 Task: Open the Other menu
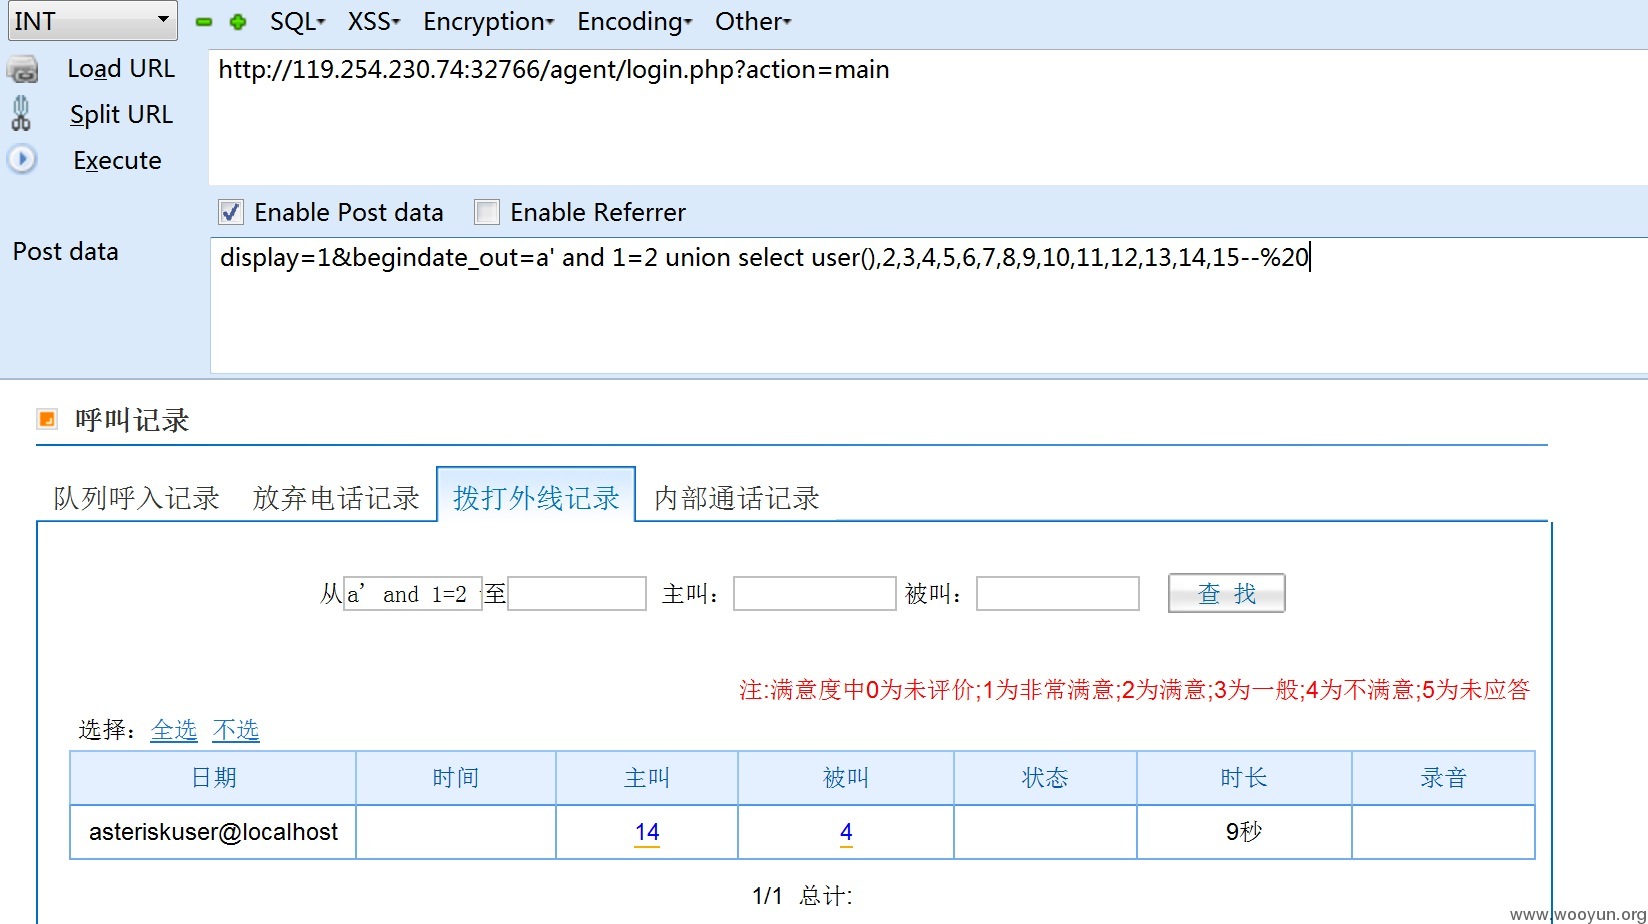tap(753, 22)
